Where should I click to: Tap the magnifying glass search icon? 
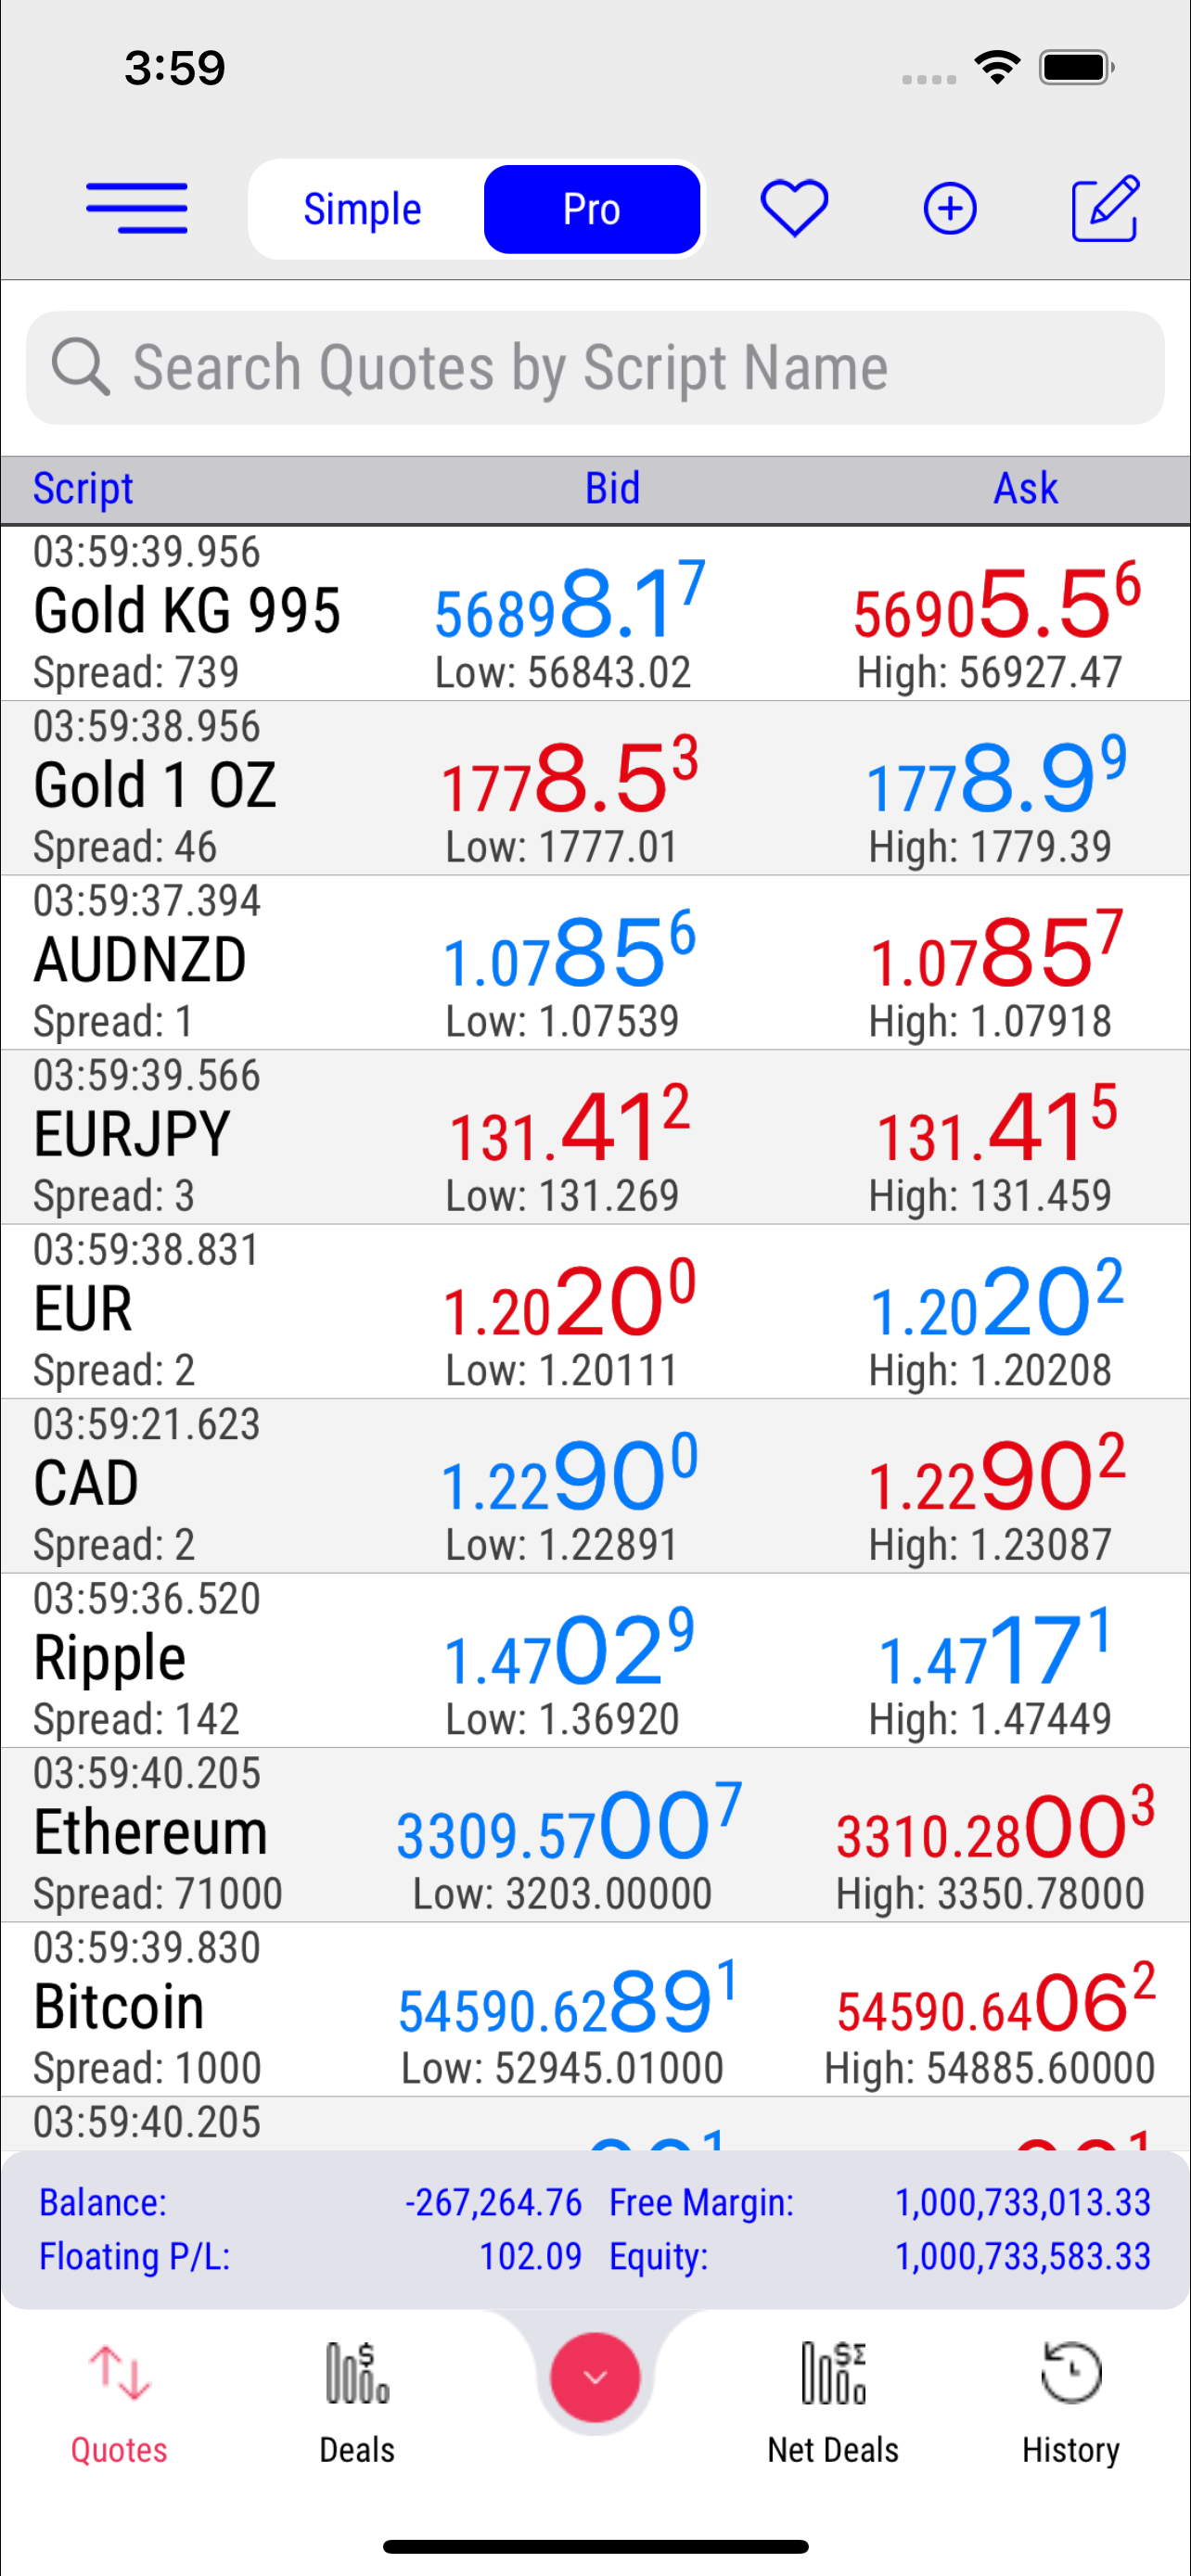[80, 367]
